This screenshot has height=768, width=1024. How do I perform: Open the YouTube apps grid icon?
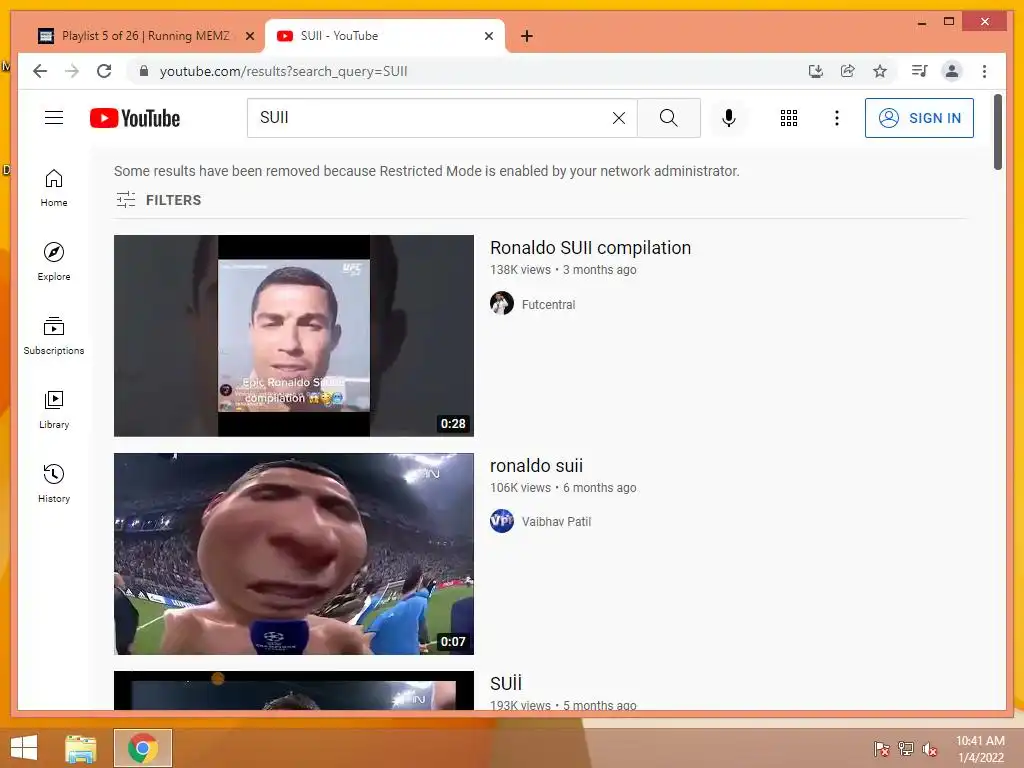(789, 118)
